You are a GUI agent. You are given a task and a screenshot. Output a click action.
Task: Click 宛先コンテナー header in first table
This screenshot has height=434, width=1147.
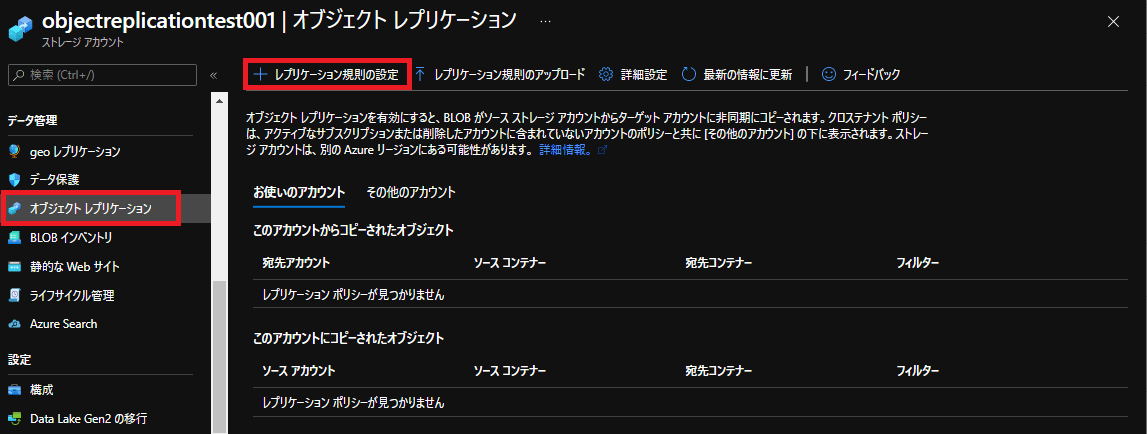(x=719, y=262)
